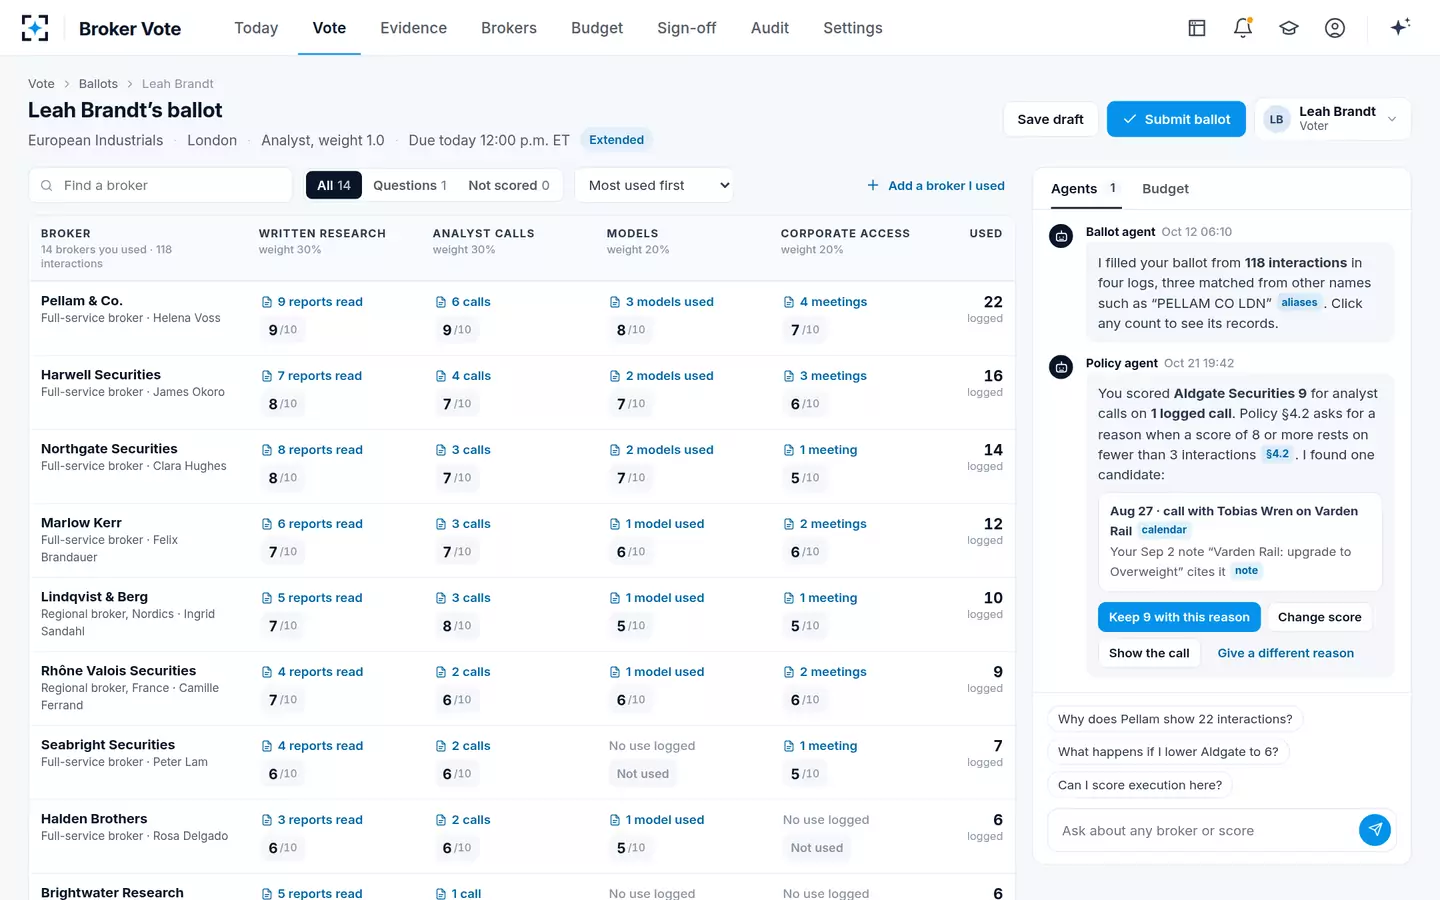The width and height of the screenshot is (1440, 900).
Task: Click Keep 9 with this reason
Action: pyautogui.click(x=1179, y=617)
